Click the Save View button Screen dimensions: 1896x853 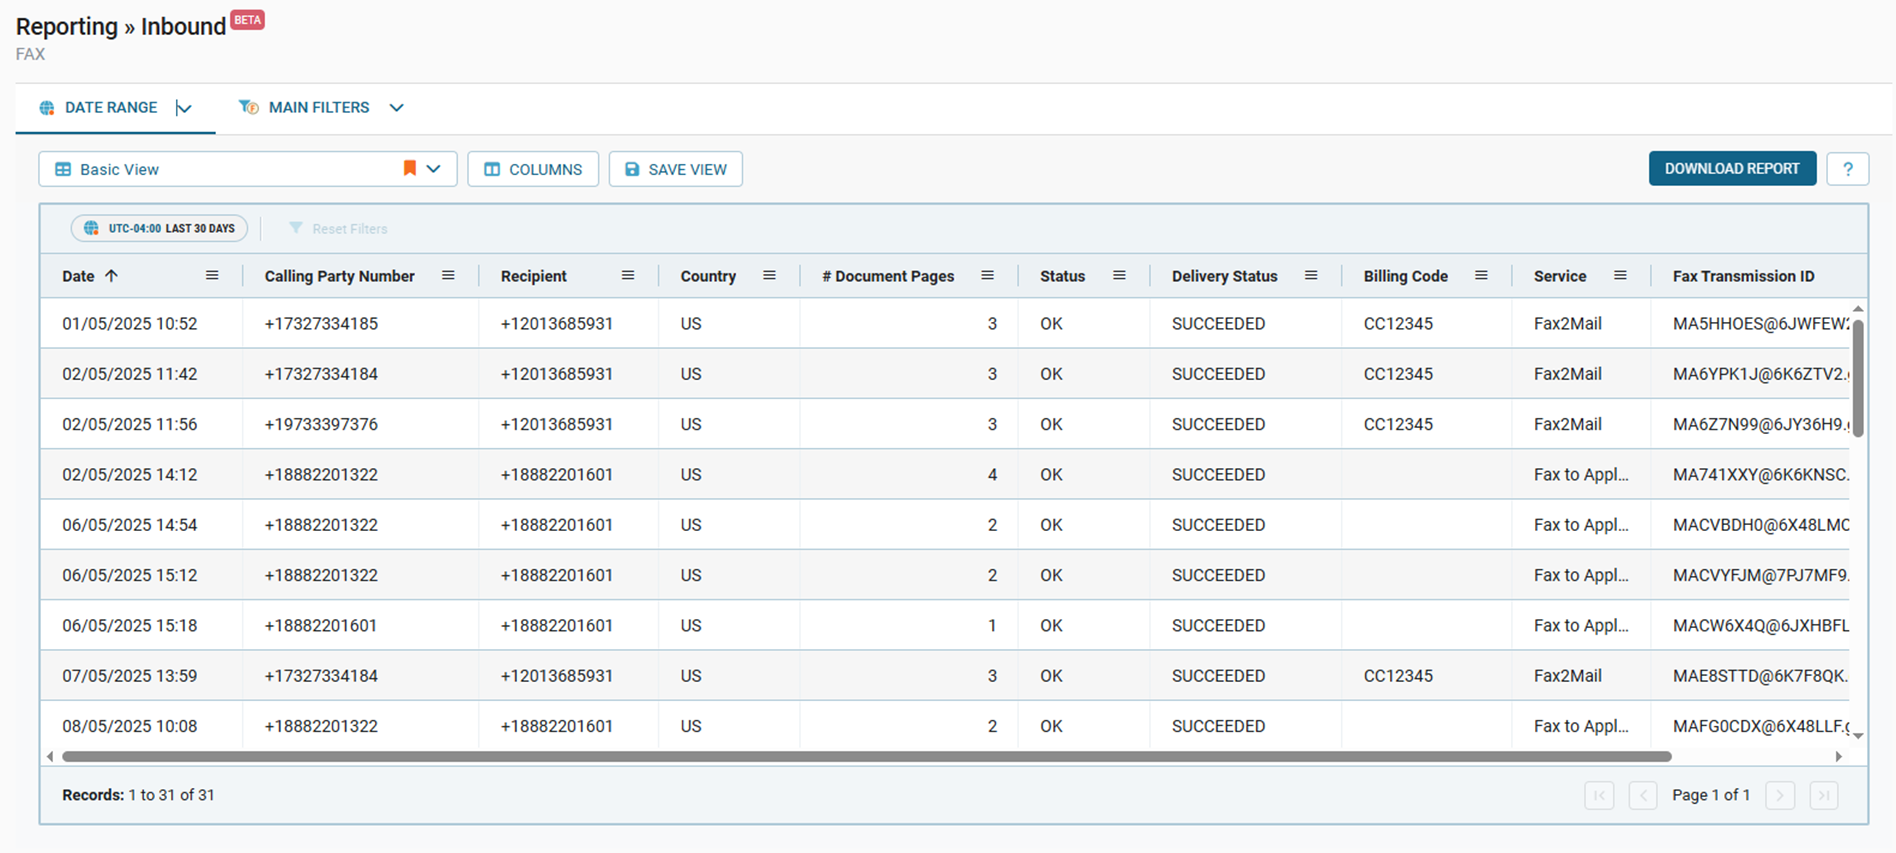tap(676, 169)
